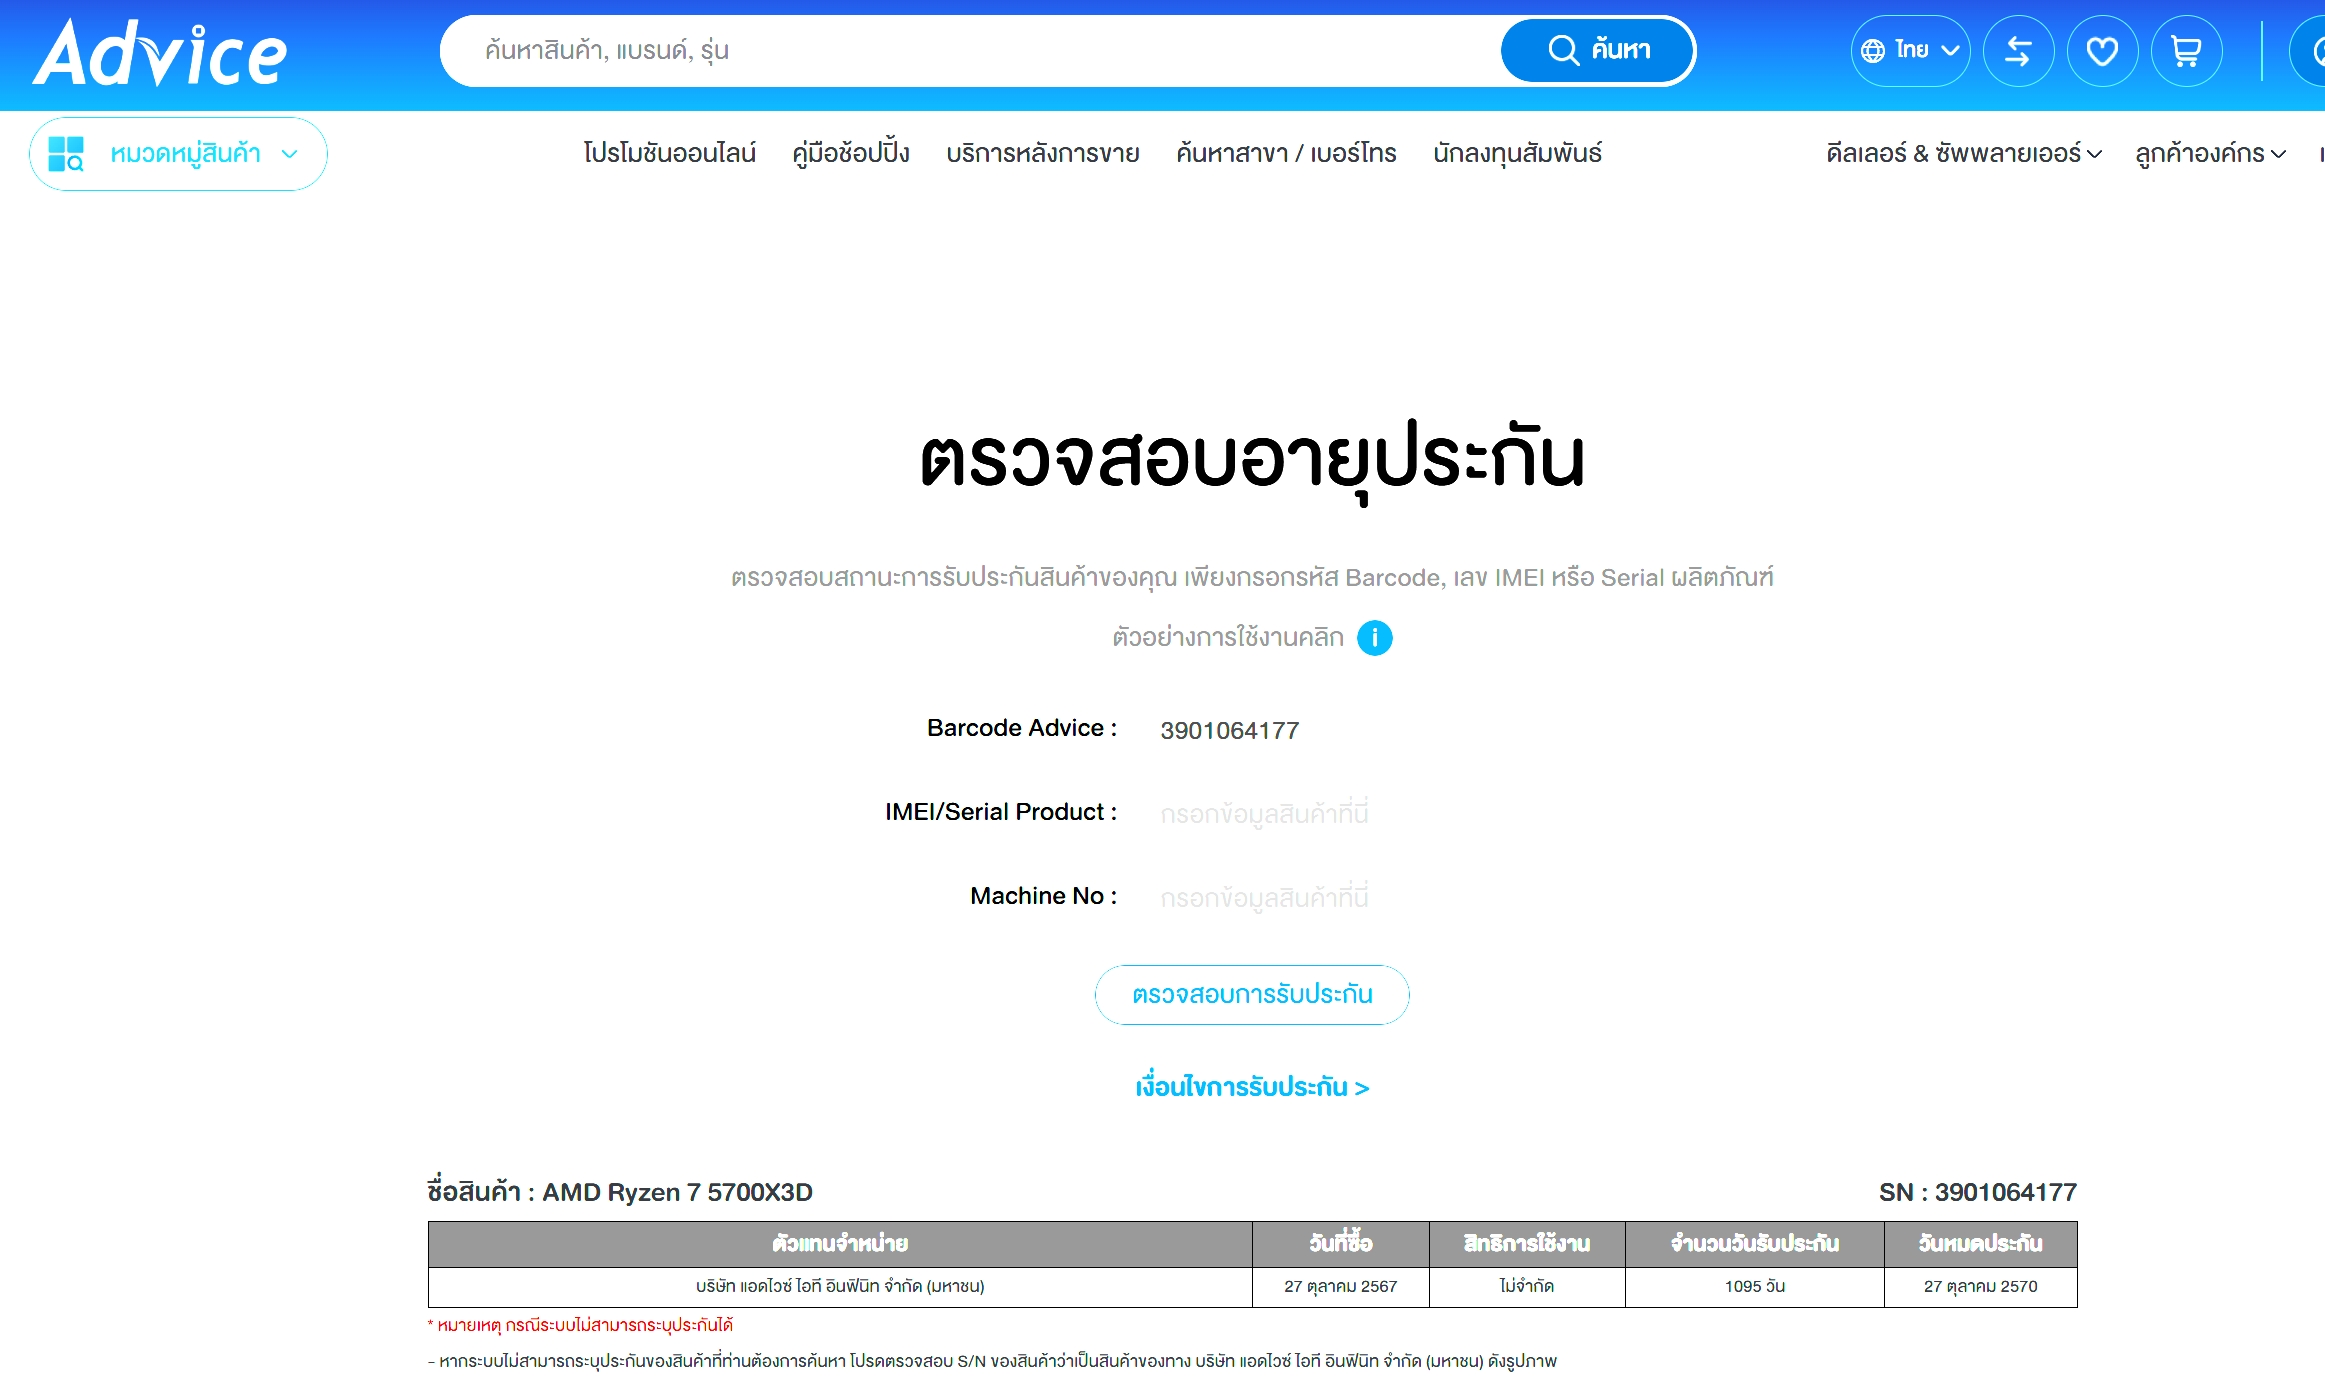Image resolution: width=2325 pixels, height=1395 pixels.
Task: Open the online promotions menu item
Action: tap(669, 154)
